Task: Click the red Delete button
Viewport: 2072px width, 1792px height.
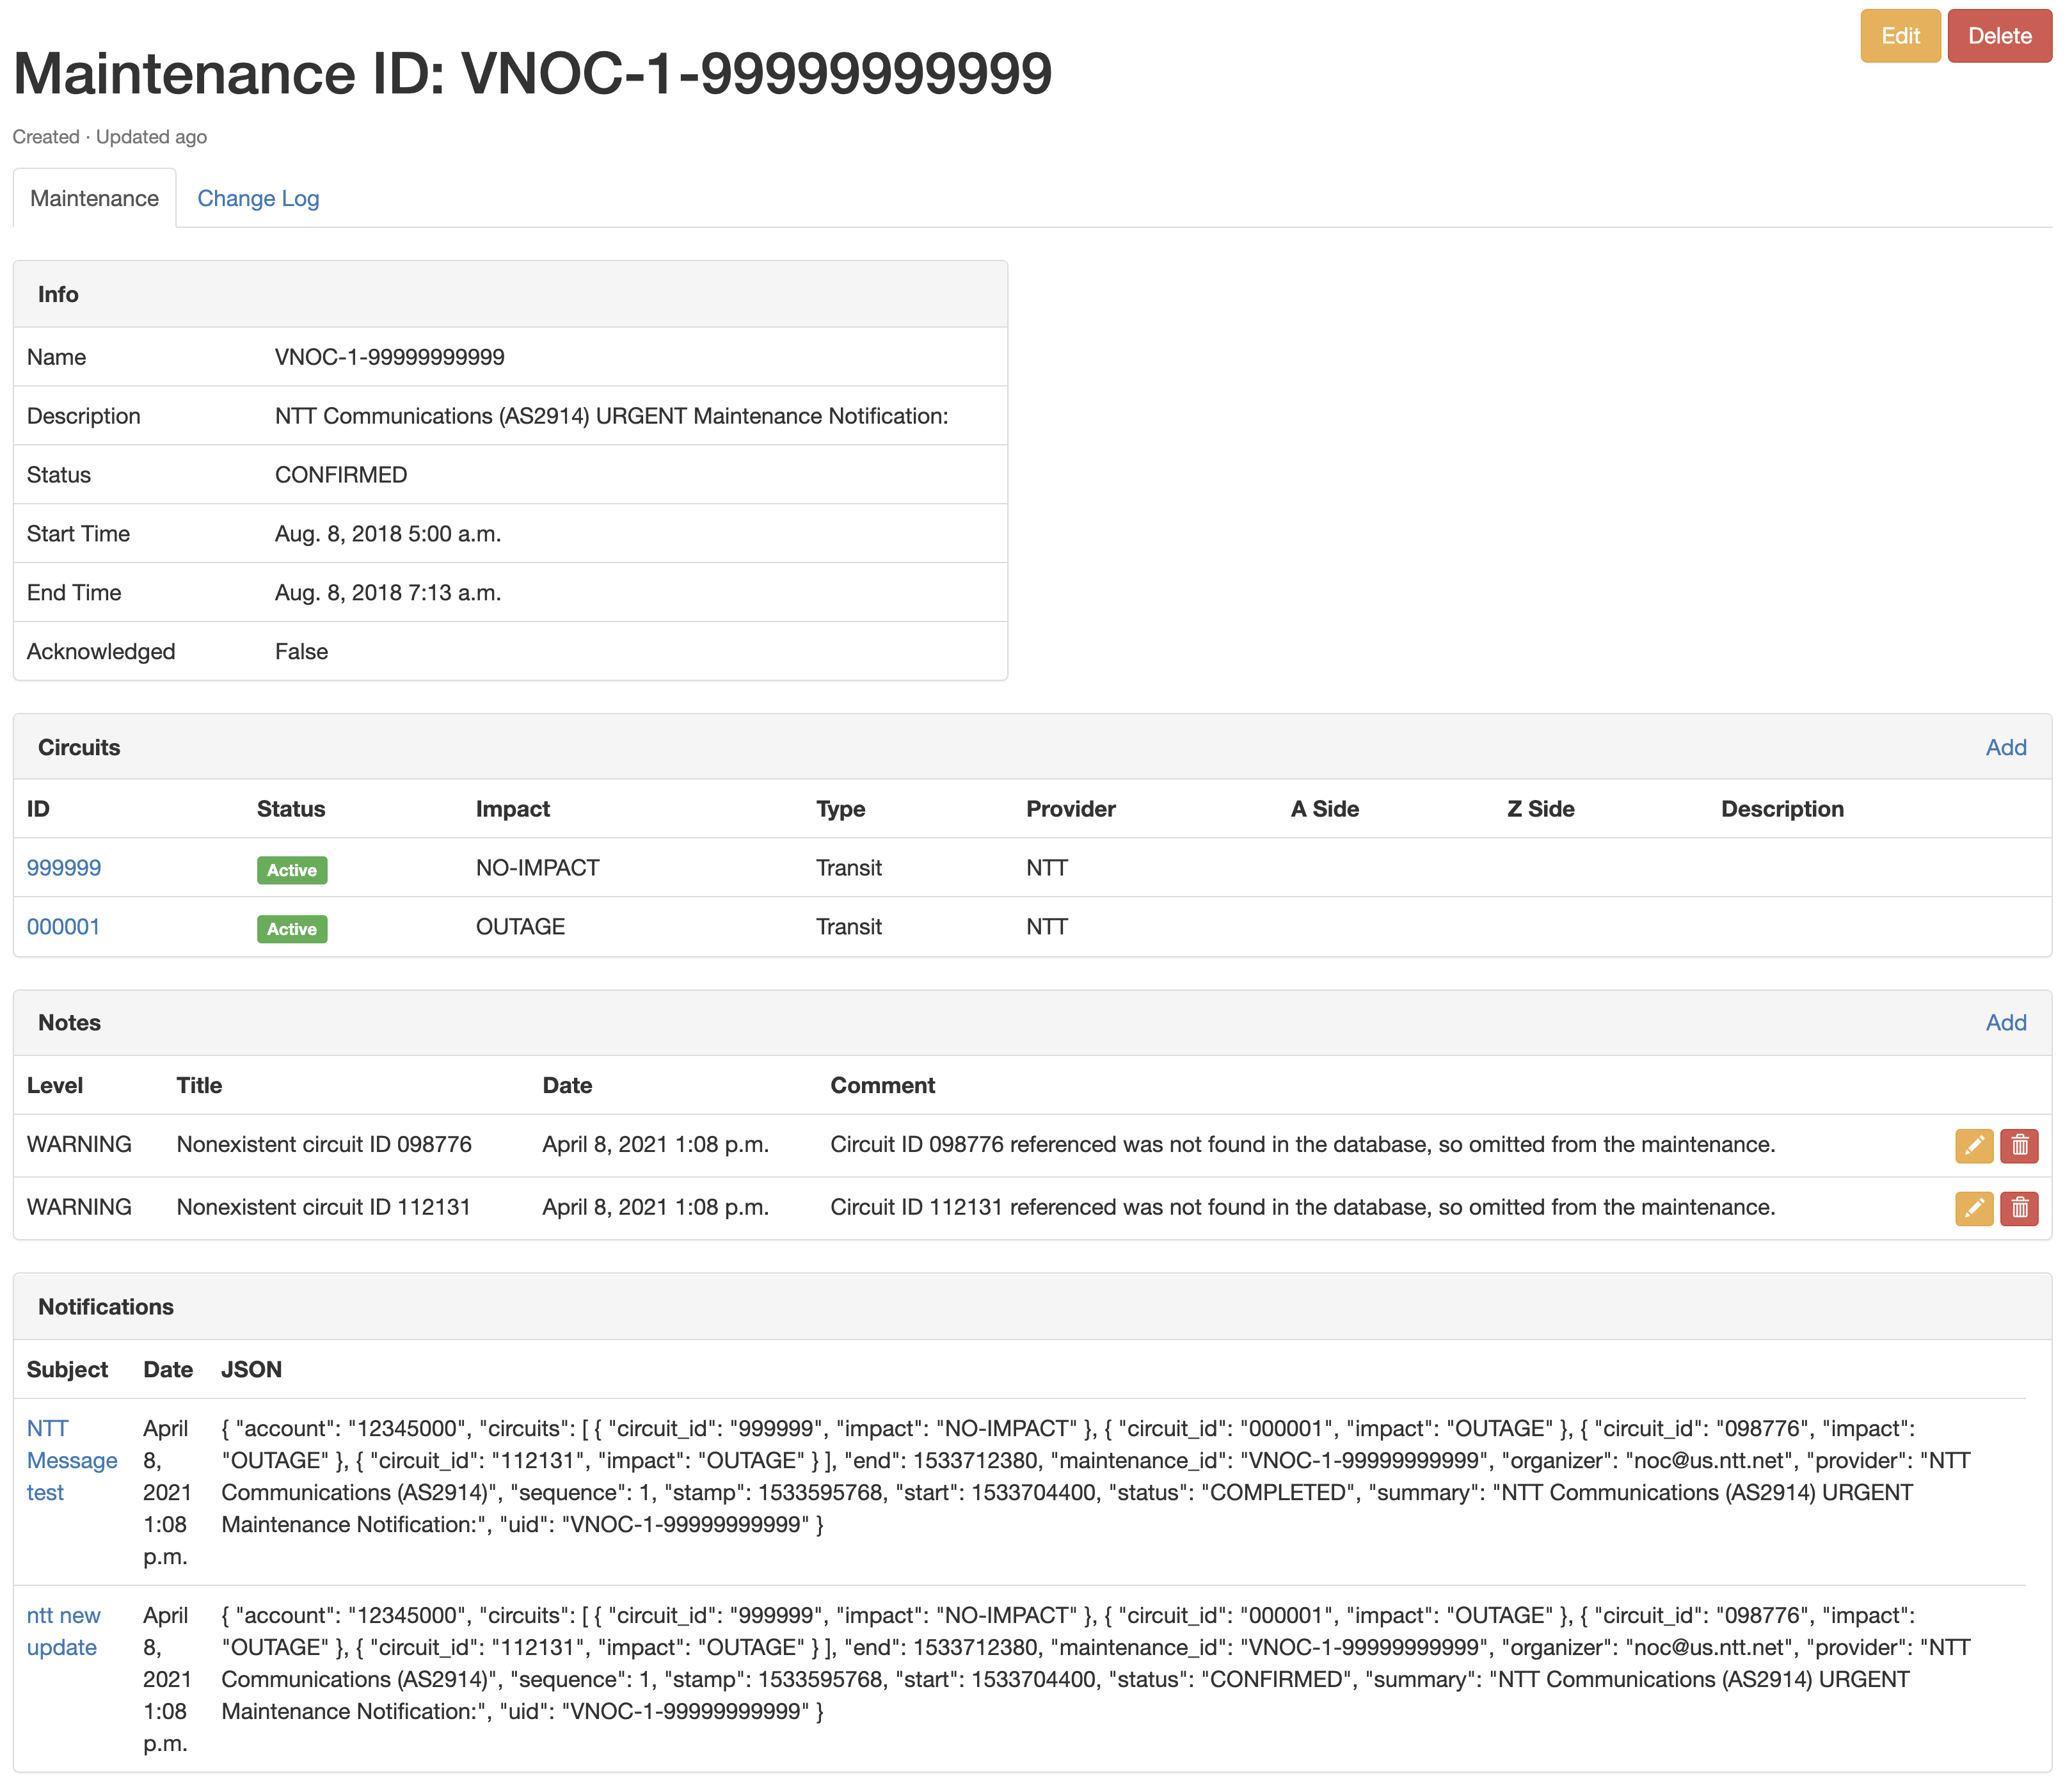Action: pos(1999,36)
